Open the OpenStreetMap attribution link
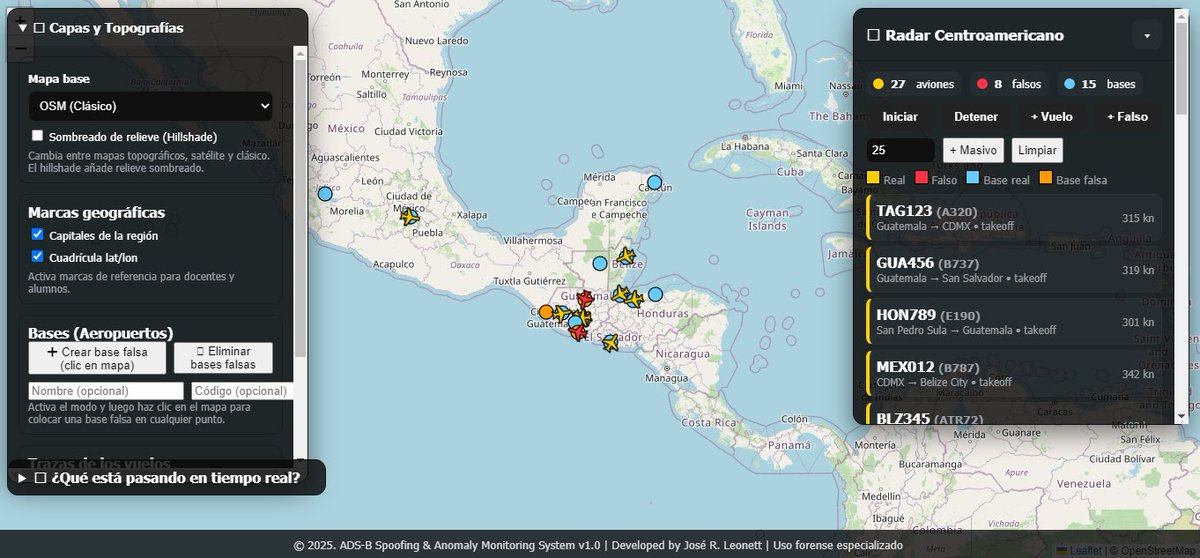Image resolution: width=1200 pixels, height=558 pixels. click(x=1158, y=550)
